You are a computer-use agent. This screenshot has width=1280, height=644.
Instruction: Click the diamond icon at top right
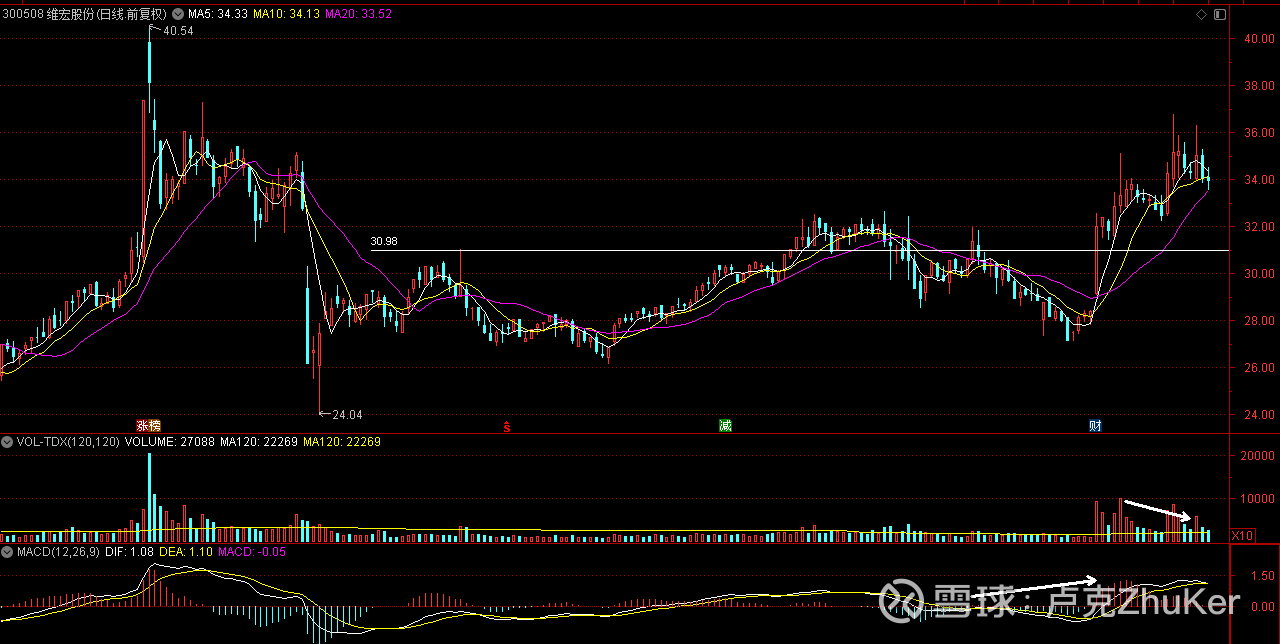[x=1201, y=14]
